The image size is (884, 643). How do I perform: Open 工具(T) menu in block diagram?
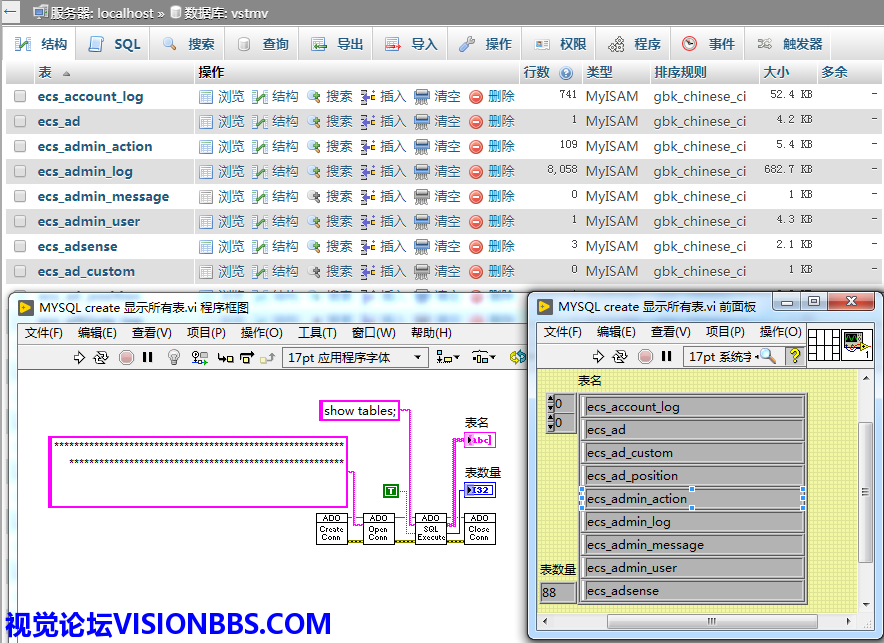[317, 333]
